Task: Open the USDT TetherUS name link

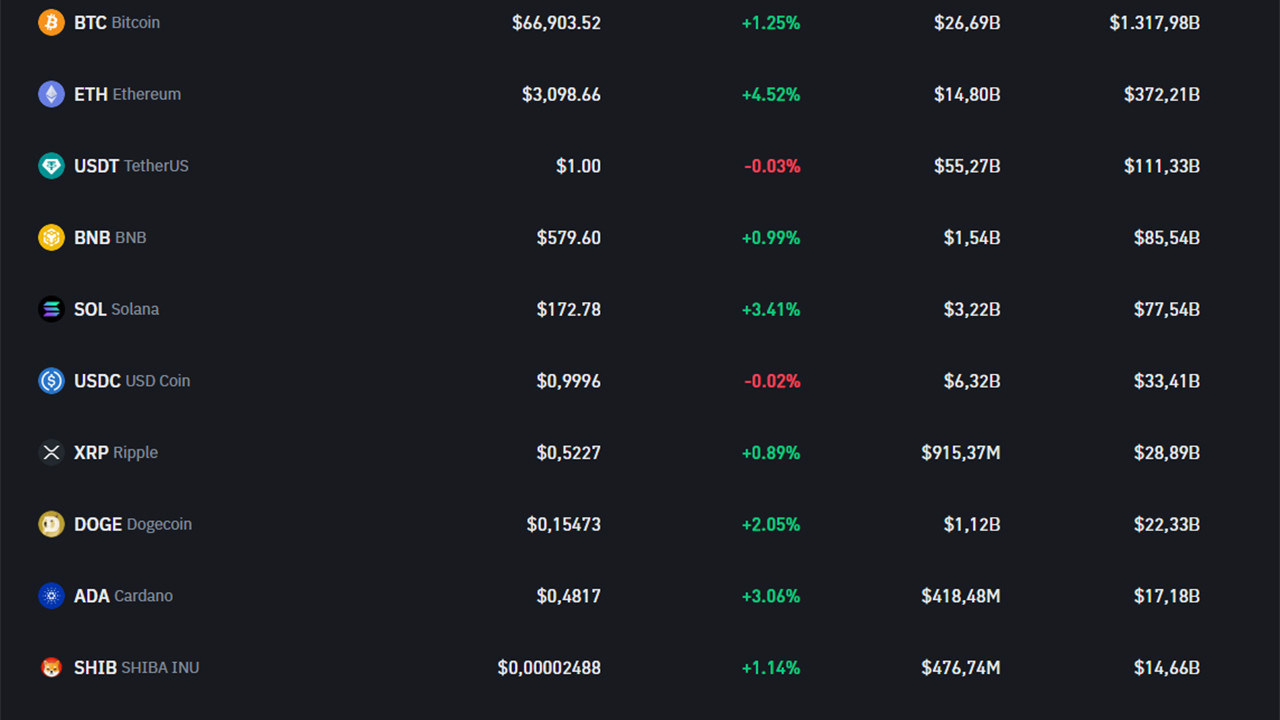Action: coord(131,166)
